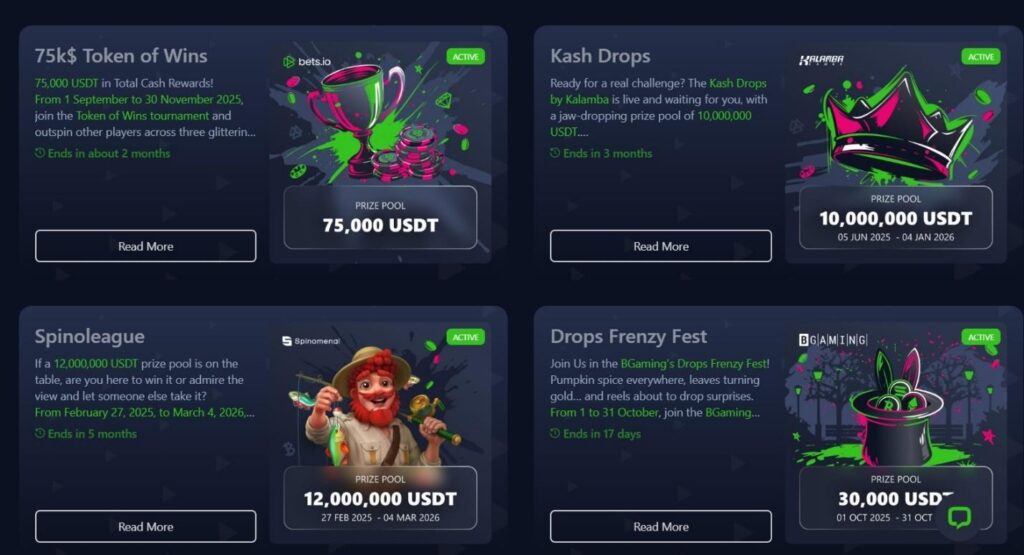Click the clock icon beside 'Ends in 3 months'
Viewport: 1024px width, 555px height.
click(x=555, y=153)
